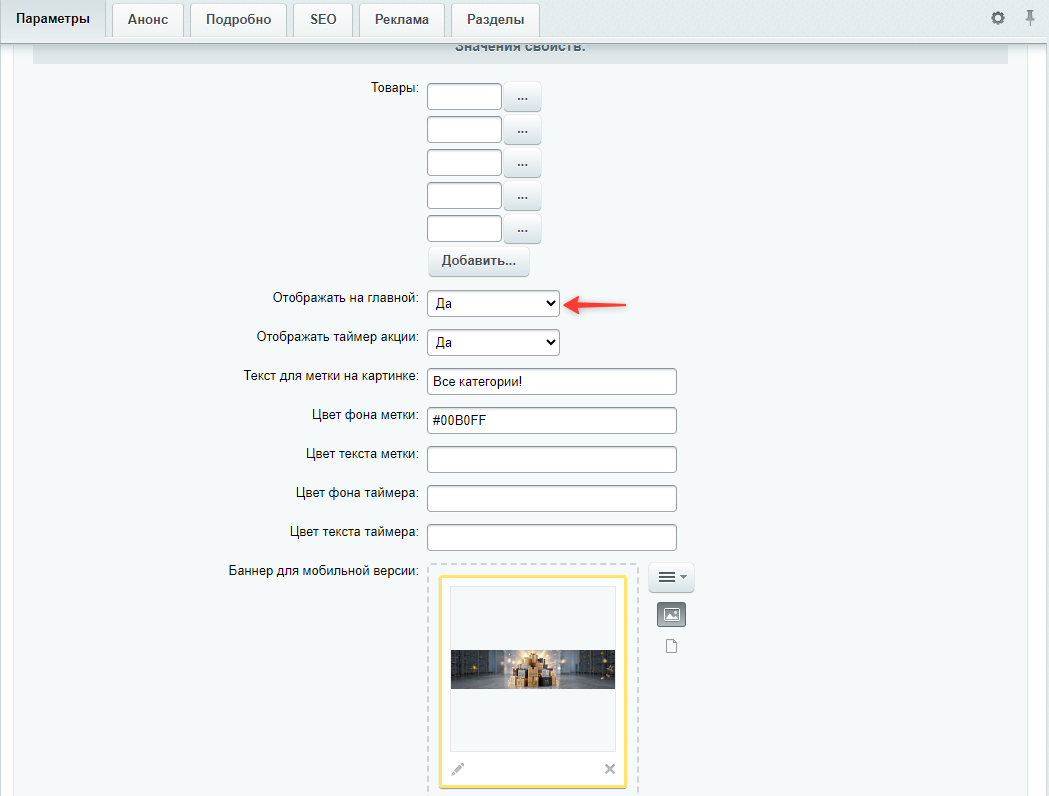Open the settings gear icon

pos(997,18)
